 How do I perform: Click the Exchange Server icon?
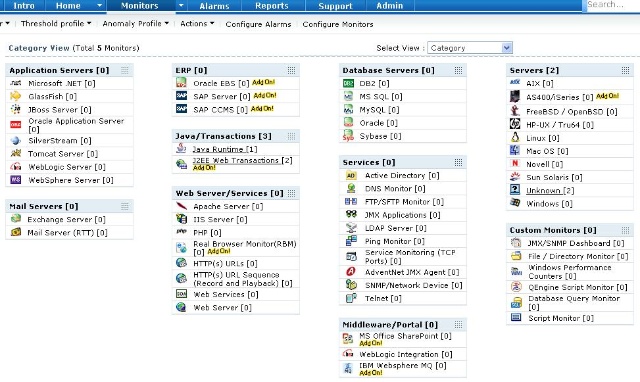(x=16, y=219)
